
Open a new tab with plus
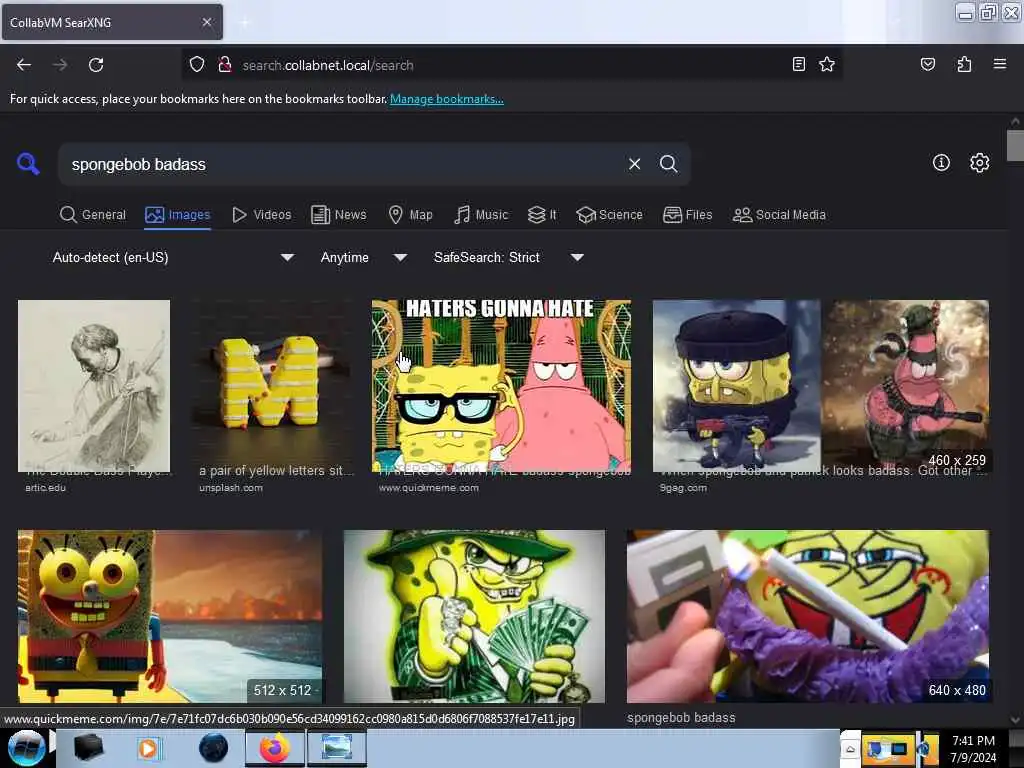[x=245, y=22]
